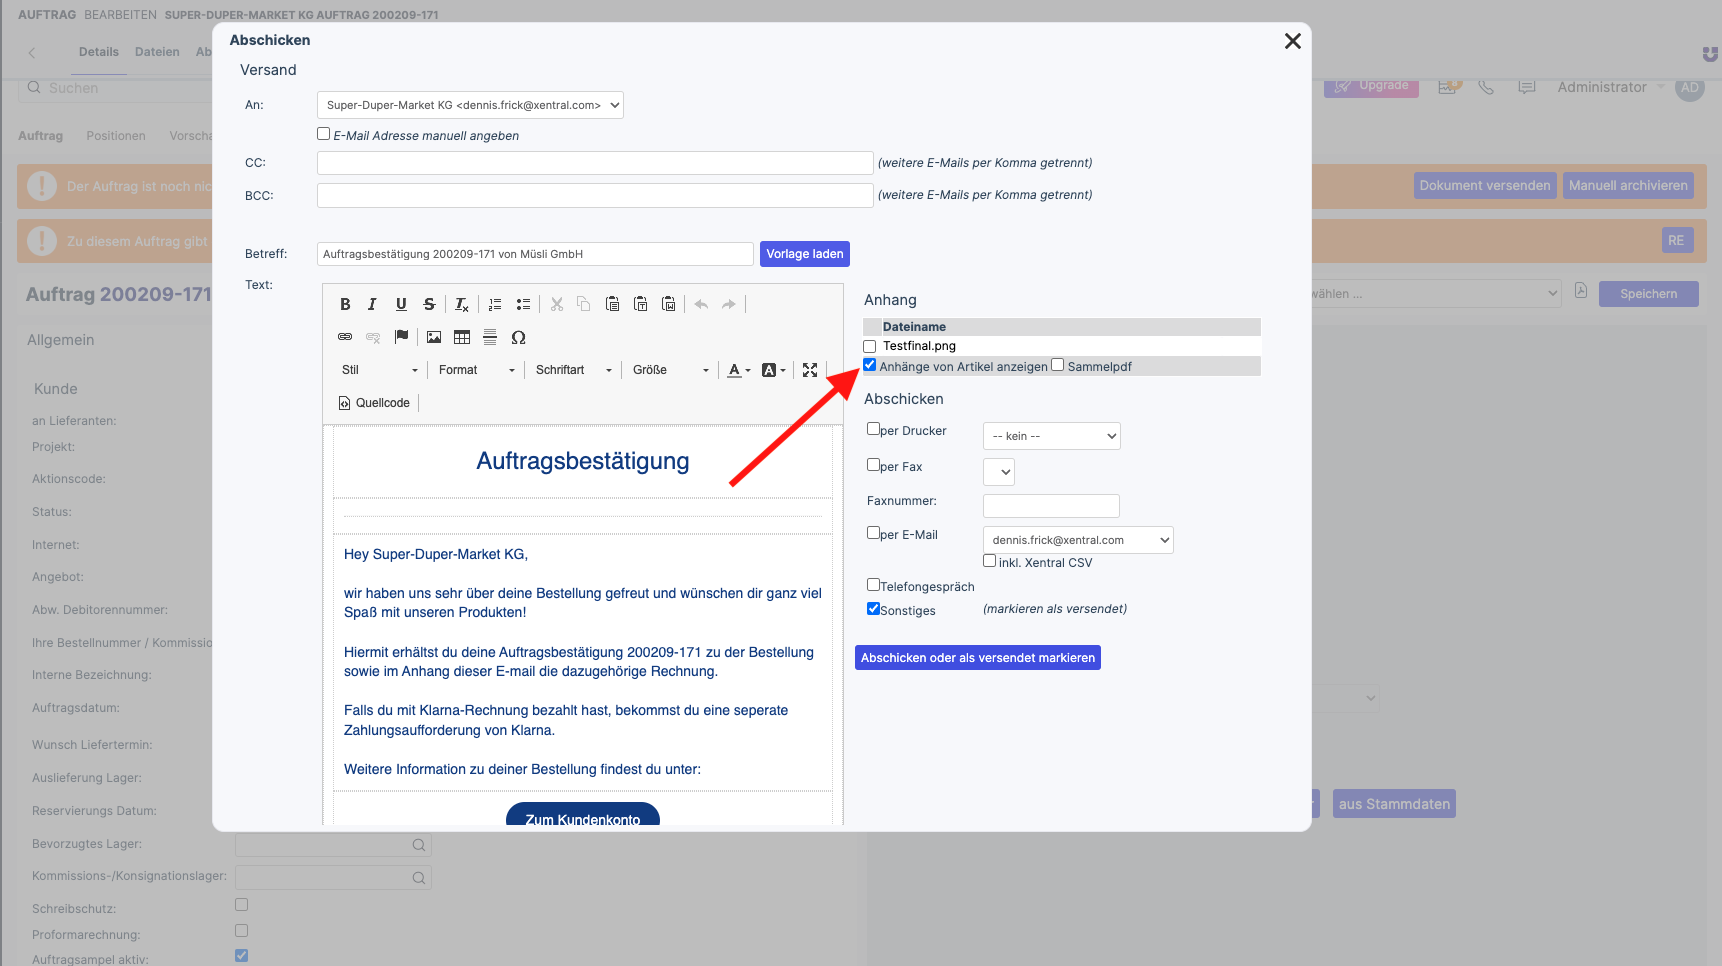The width and height of the screenshot is (1722, 966).
Task: Open the Format dropdown in editor
Action: [x=476, y=370]
